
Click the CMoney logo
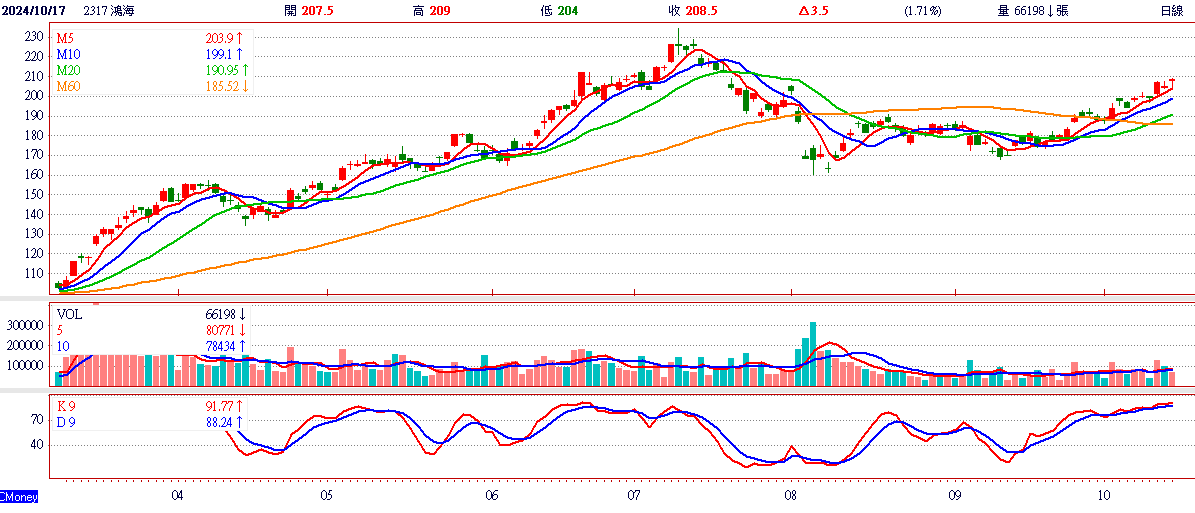coord(19,496)
